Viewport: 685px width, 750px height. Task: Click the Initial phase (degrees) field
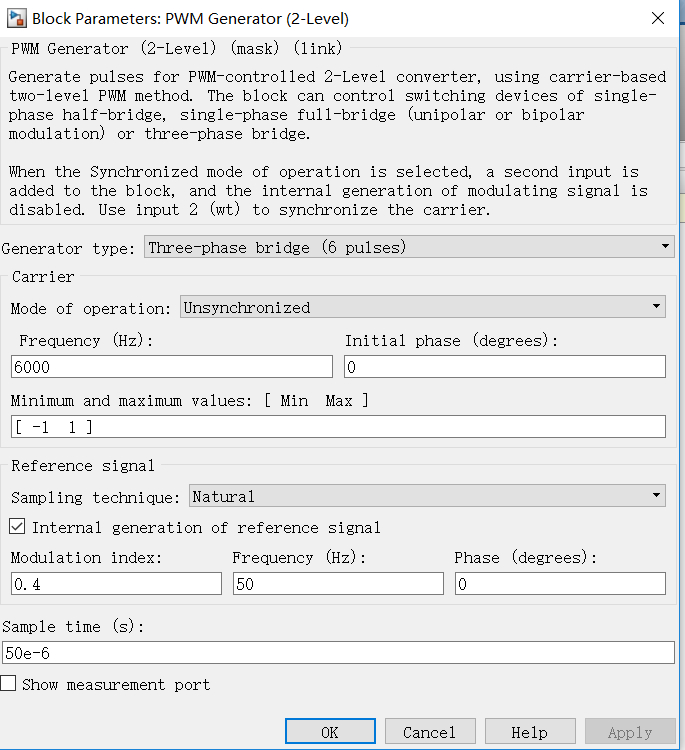(504, 367)
